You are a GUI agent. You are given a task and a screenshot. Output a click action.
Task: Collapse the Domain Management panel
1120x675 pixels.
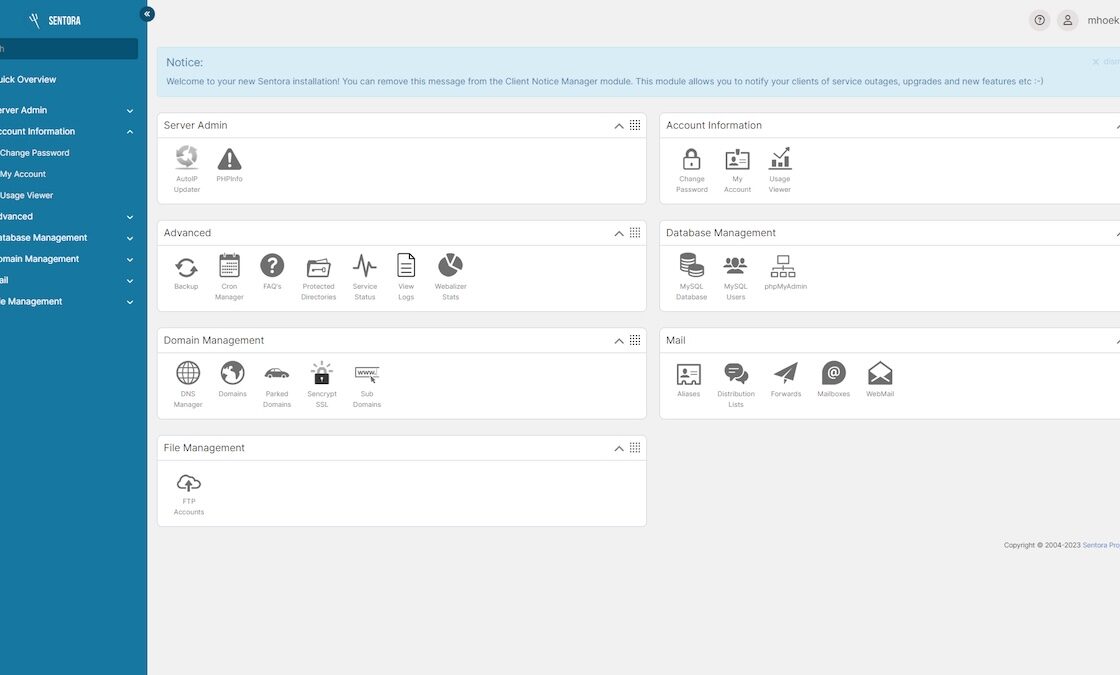619,341
